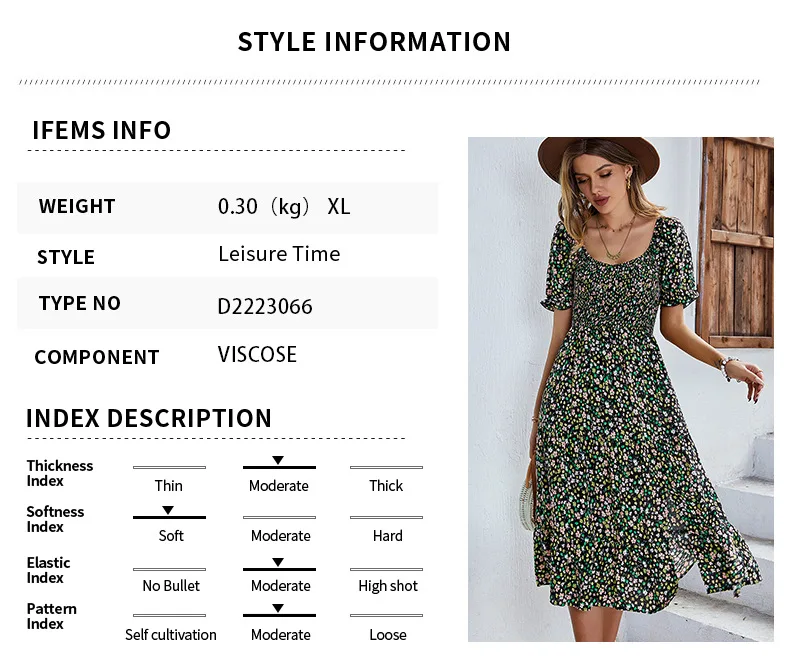Click the VISCOSE component value

click(x=257, y=354)
